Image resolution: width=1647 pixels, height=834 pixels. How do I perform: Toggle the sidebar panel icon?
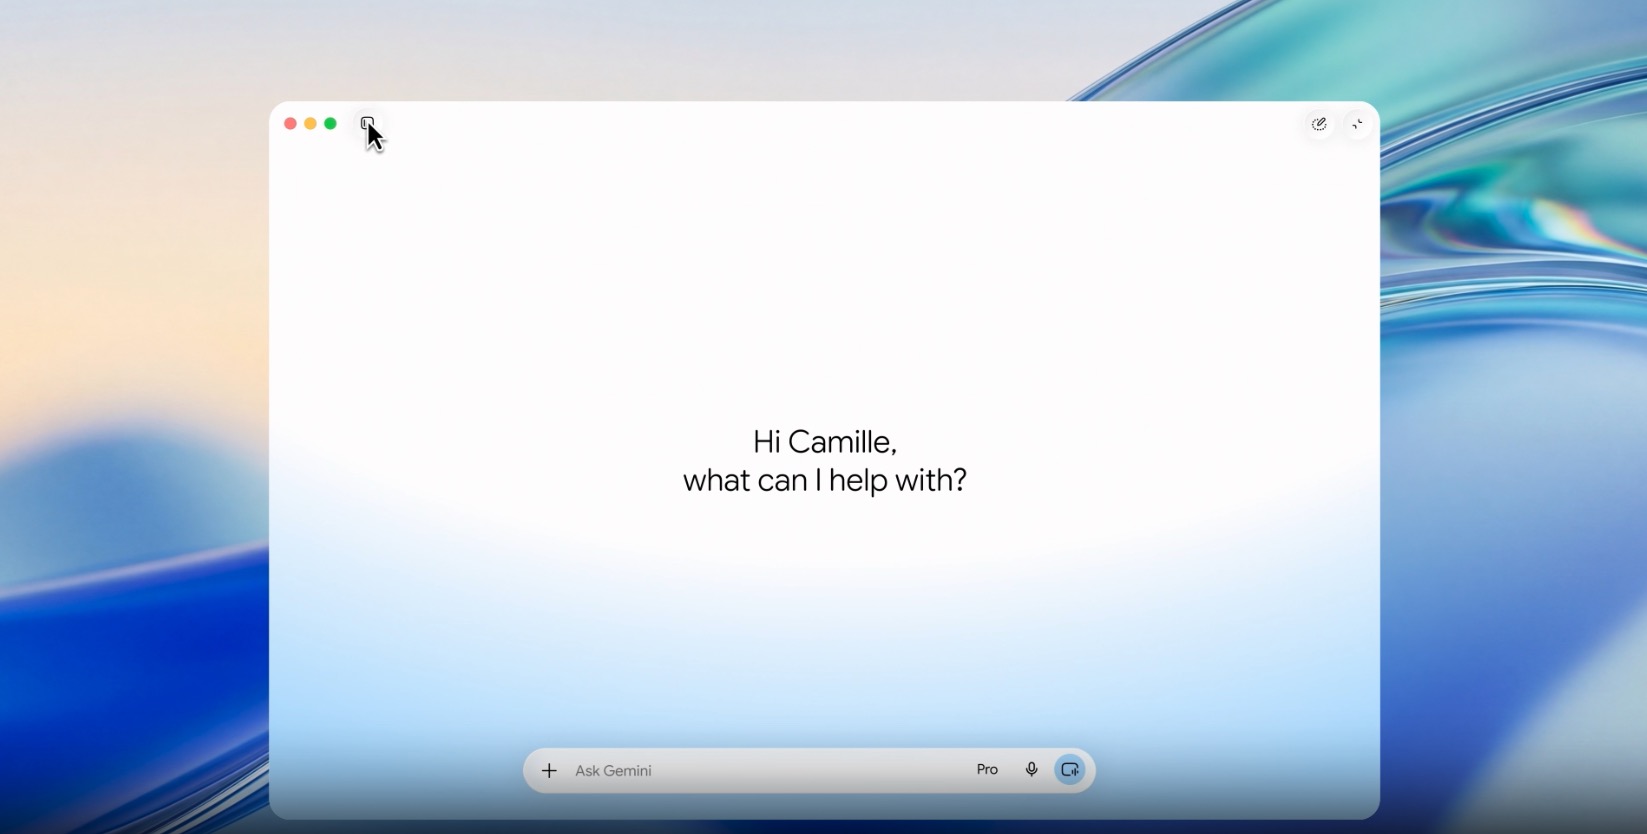coord(367,123)
